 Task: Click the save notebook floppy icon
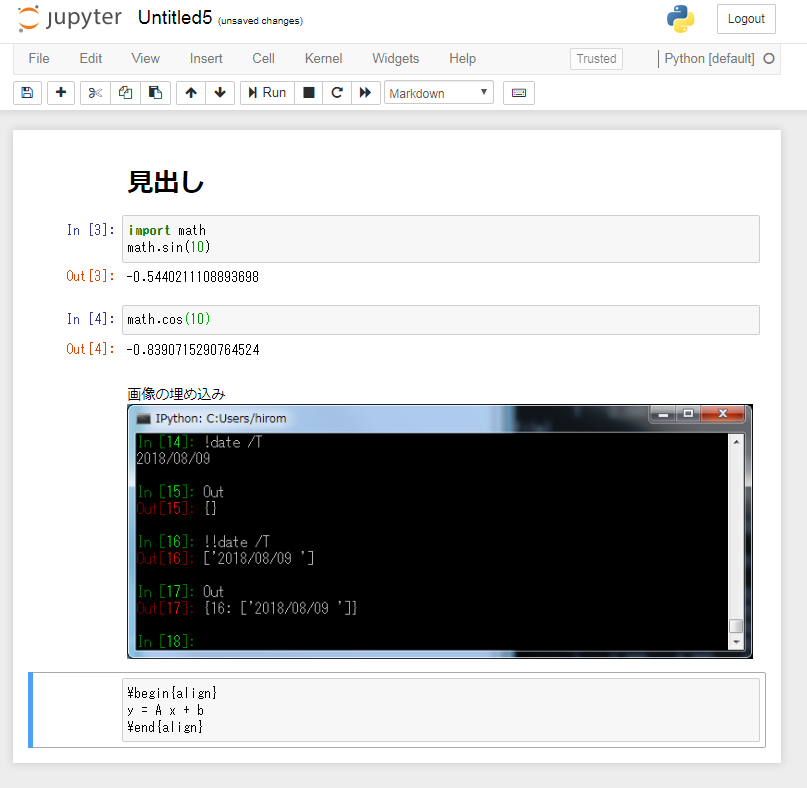tap(27, 93)
